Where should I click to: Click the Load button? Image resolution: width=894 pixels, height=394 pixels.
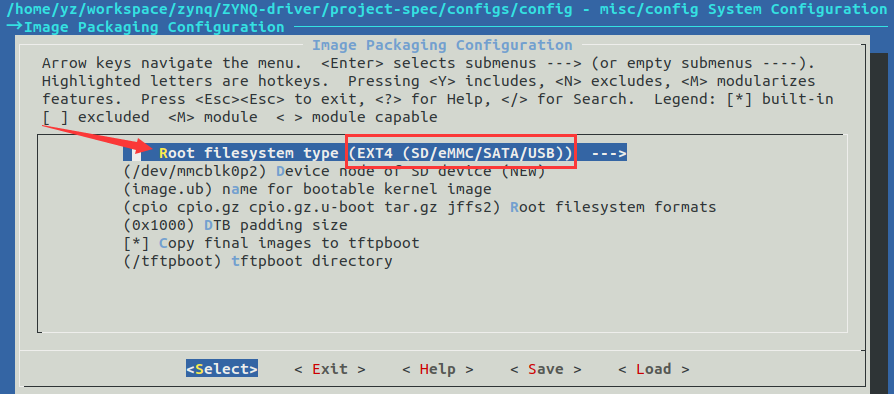pos(653,369)
